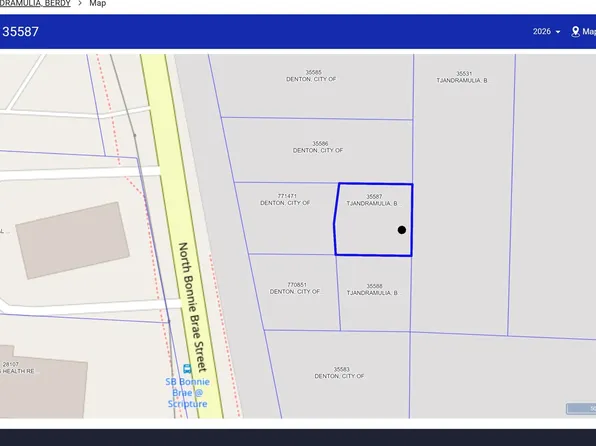Select parcel 35588 TJANDRAMULIA, B
This screenshot has height=446, width=596.
pos(372,289)
